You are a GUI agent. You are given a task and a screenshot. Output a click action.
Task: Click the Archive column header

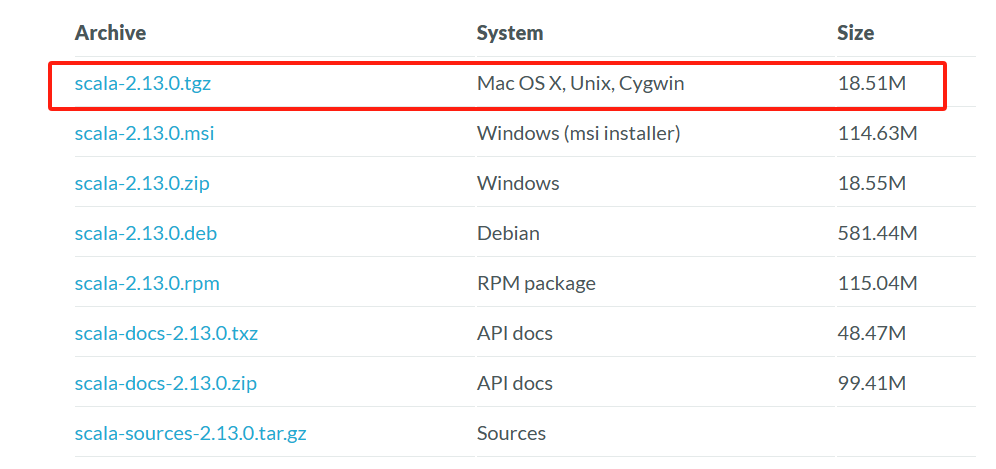click(x=110, y=33)
